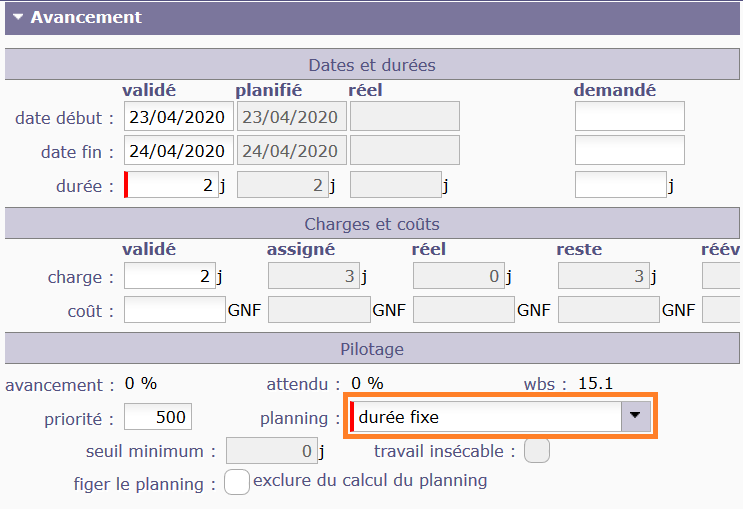Click the validated coût field

click(174, 310)
